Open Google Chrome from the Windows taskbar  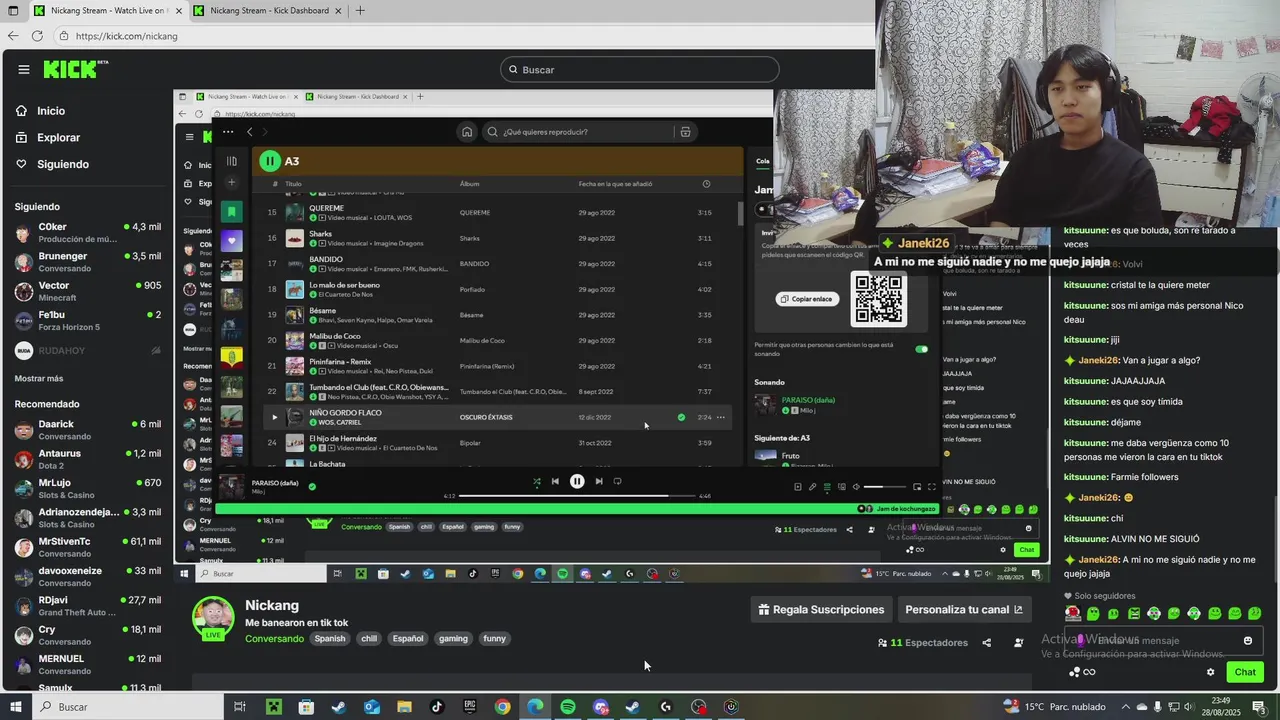point(503,707)
